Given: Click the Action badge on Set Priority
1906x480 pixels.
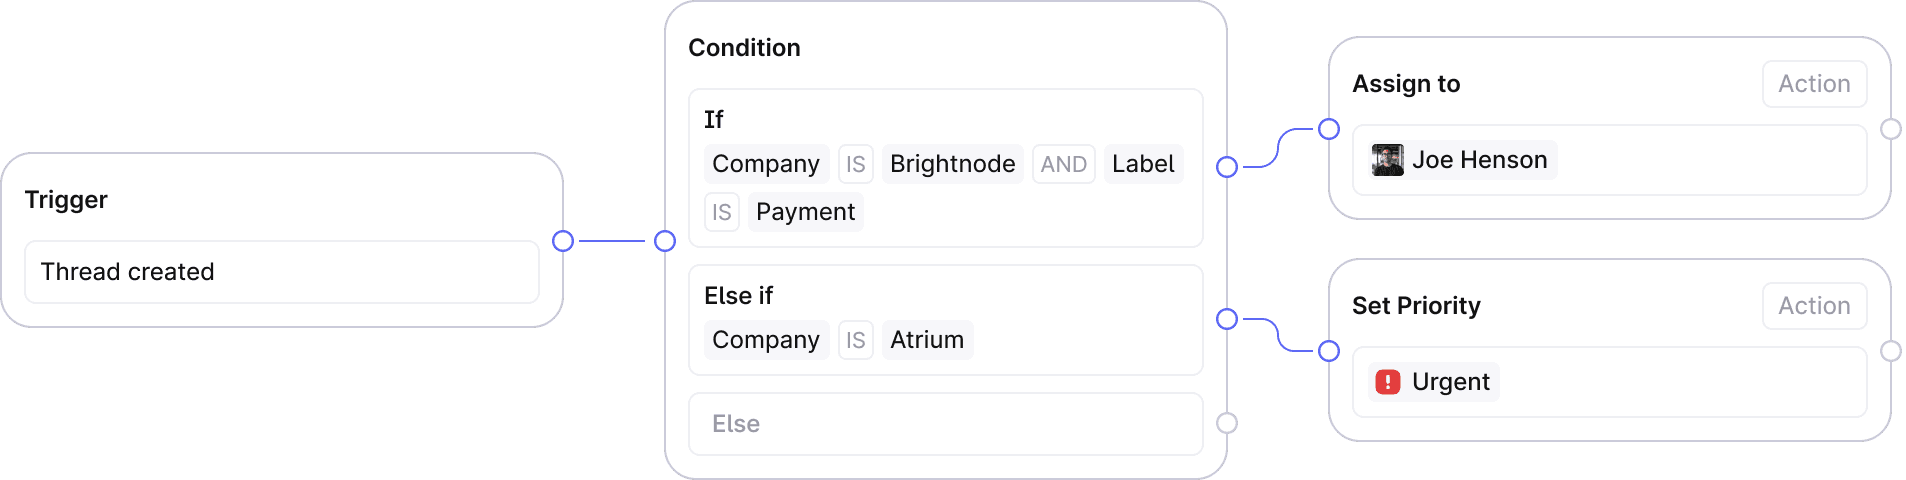Looking at the screenshot, I should pyautogui.click(x=1814, y=306).
